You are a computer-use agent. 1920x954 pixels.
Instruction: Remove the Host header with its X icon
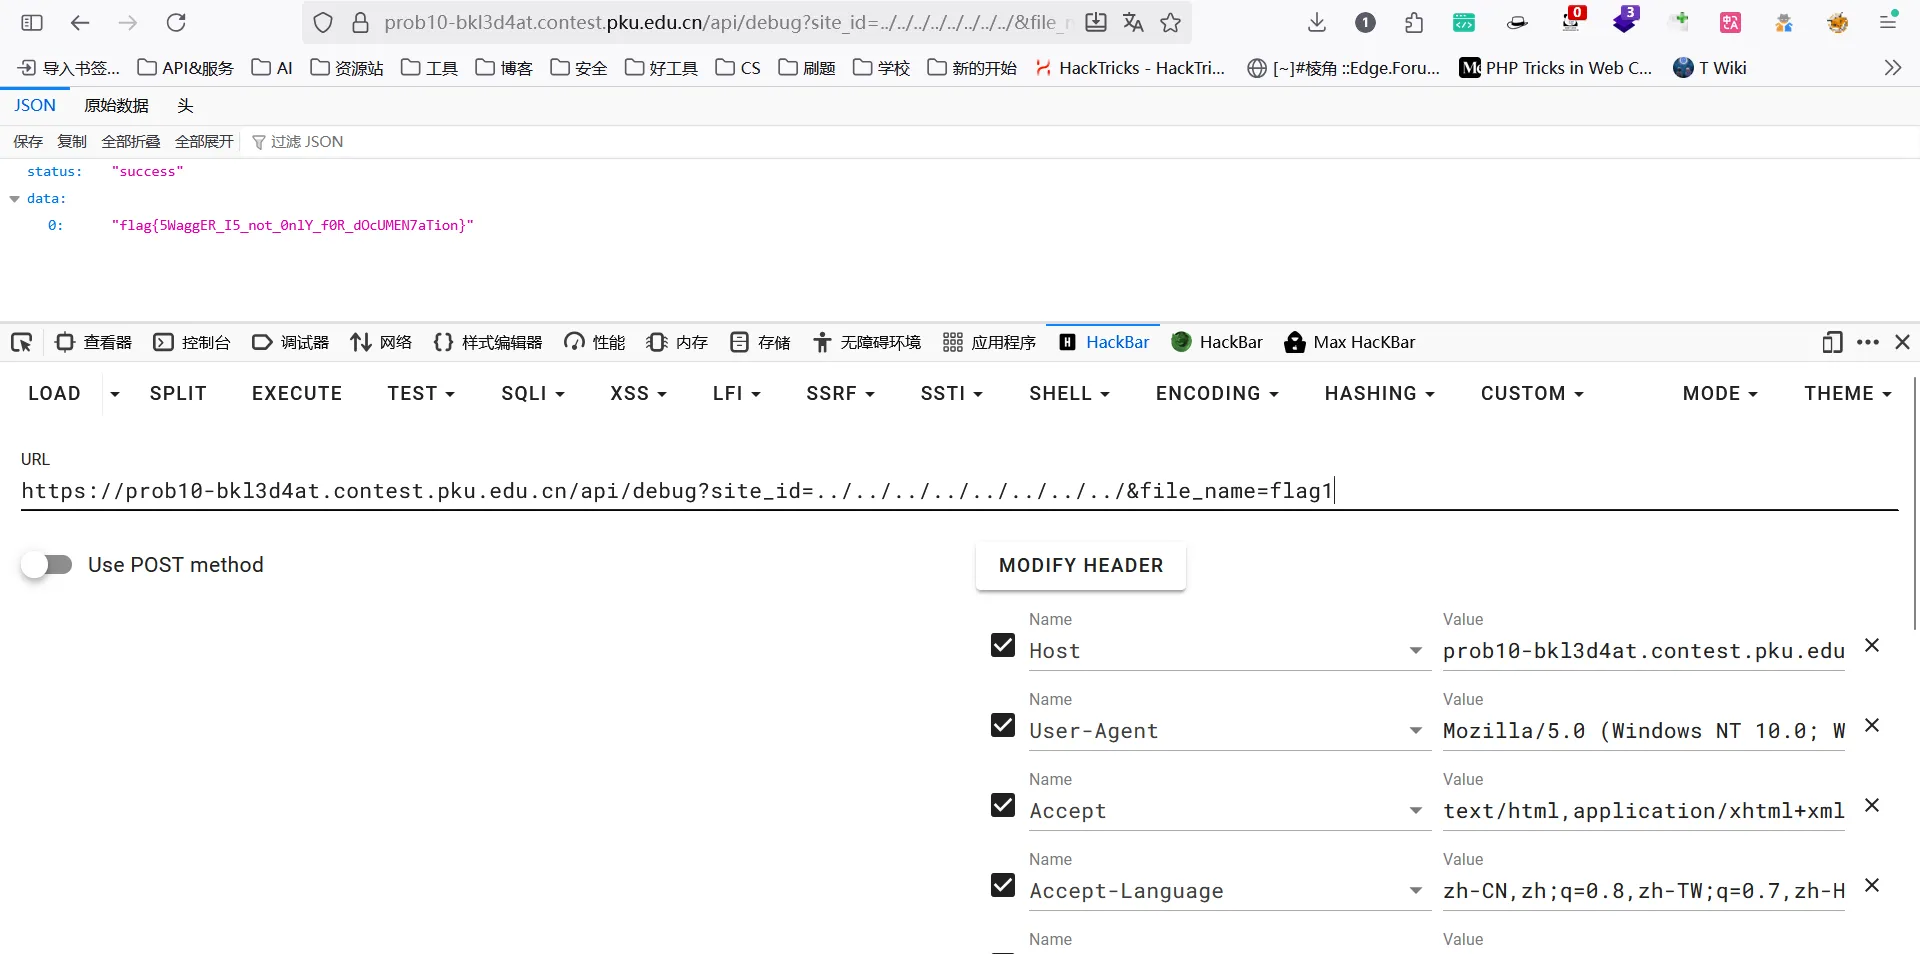(1872, 646)
